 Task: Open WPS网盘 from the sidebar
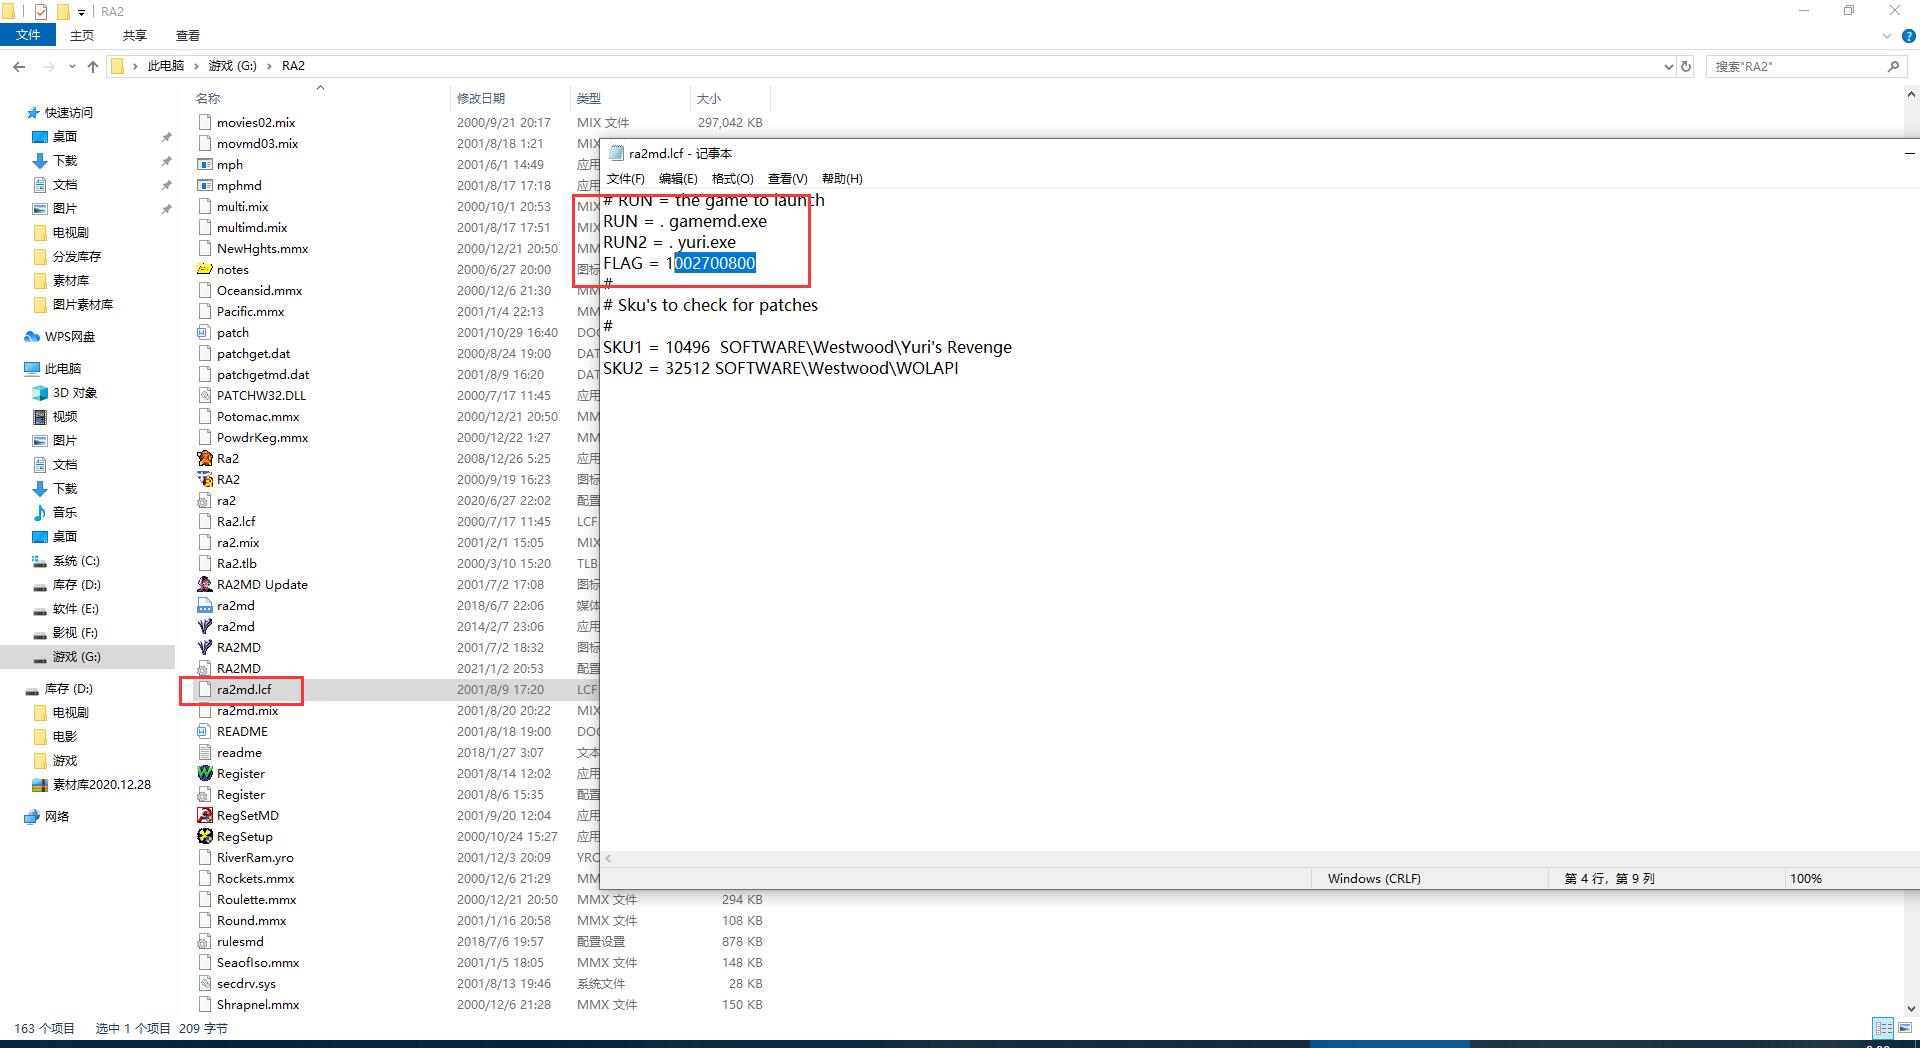pyautogui.click(x=69, y=337)
